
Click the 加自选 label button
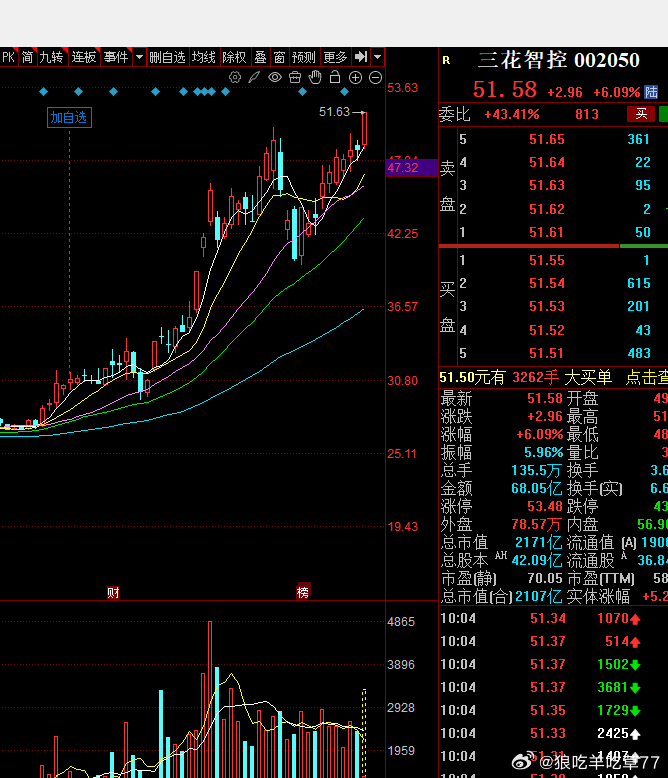69,118
